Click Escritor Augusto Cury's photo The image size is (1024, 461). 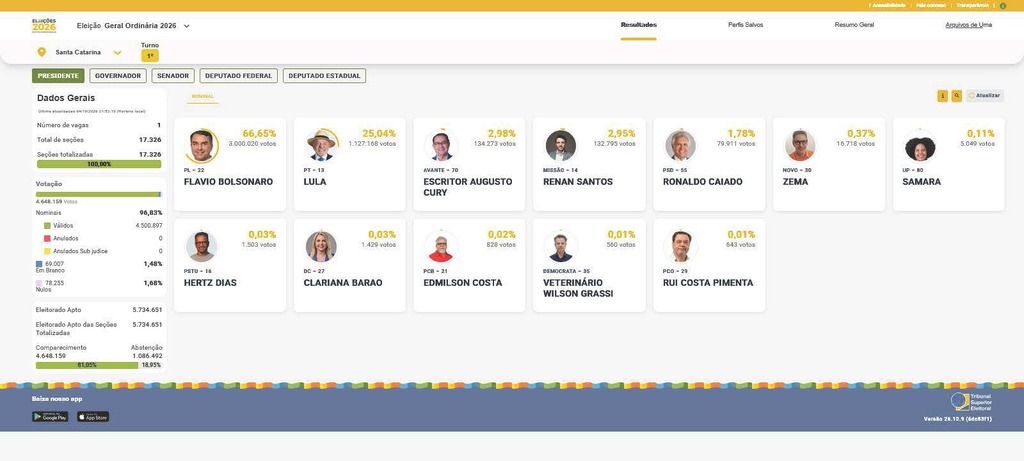pos(441,146)
